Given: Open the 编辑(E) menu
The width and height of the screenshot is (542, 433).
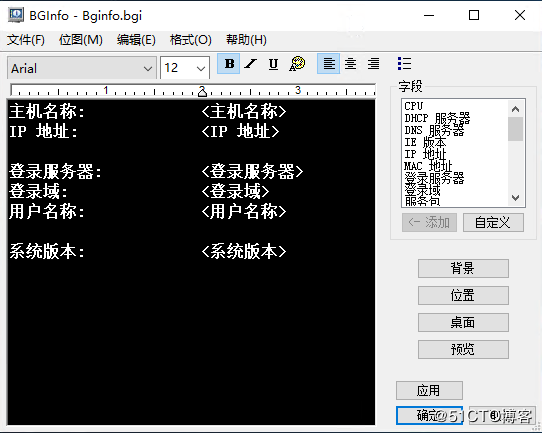Looking at the screenshot, I should point(136,40).
